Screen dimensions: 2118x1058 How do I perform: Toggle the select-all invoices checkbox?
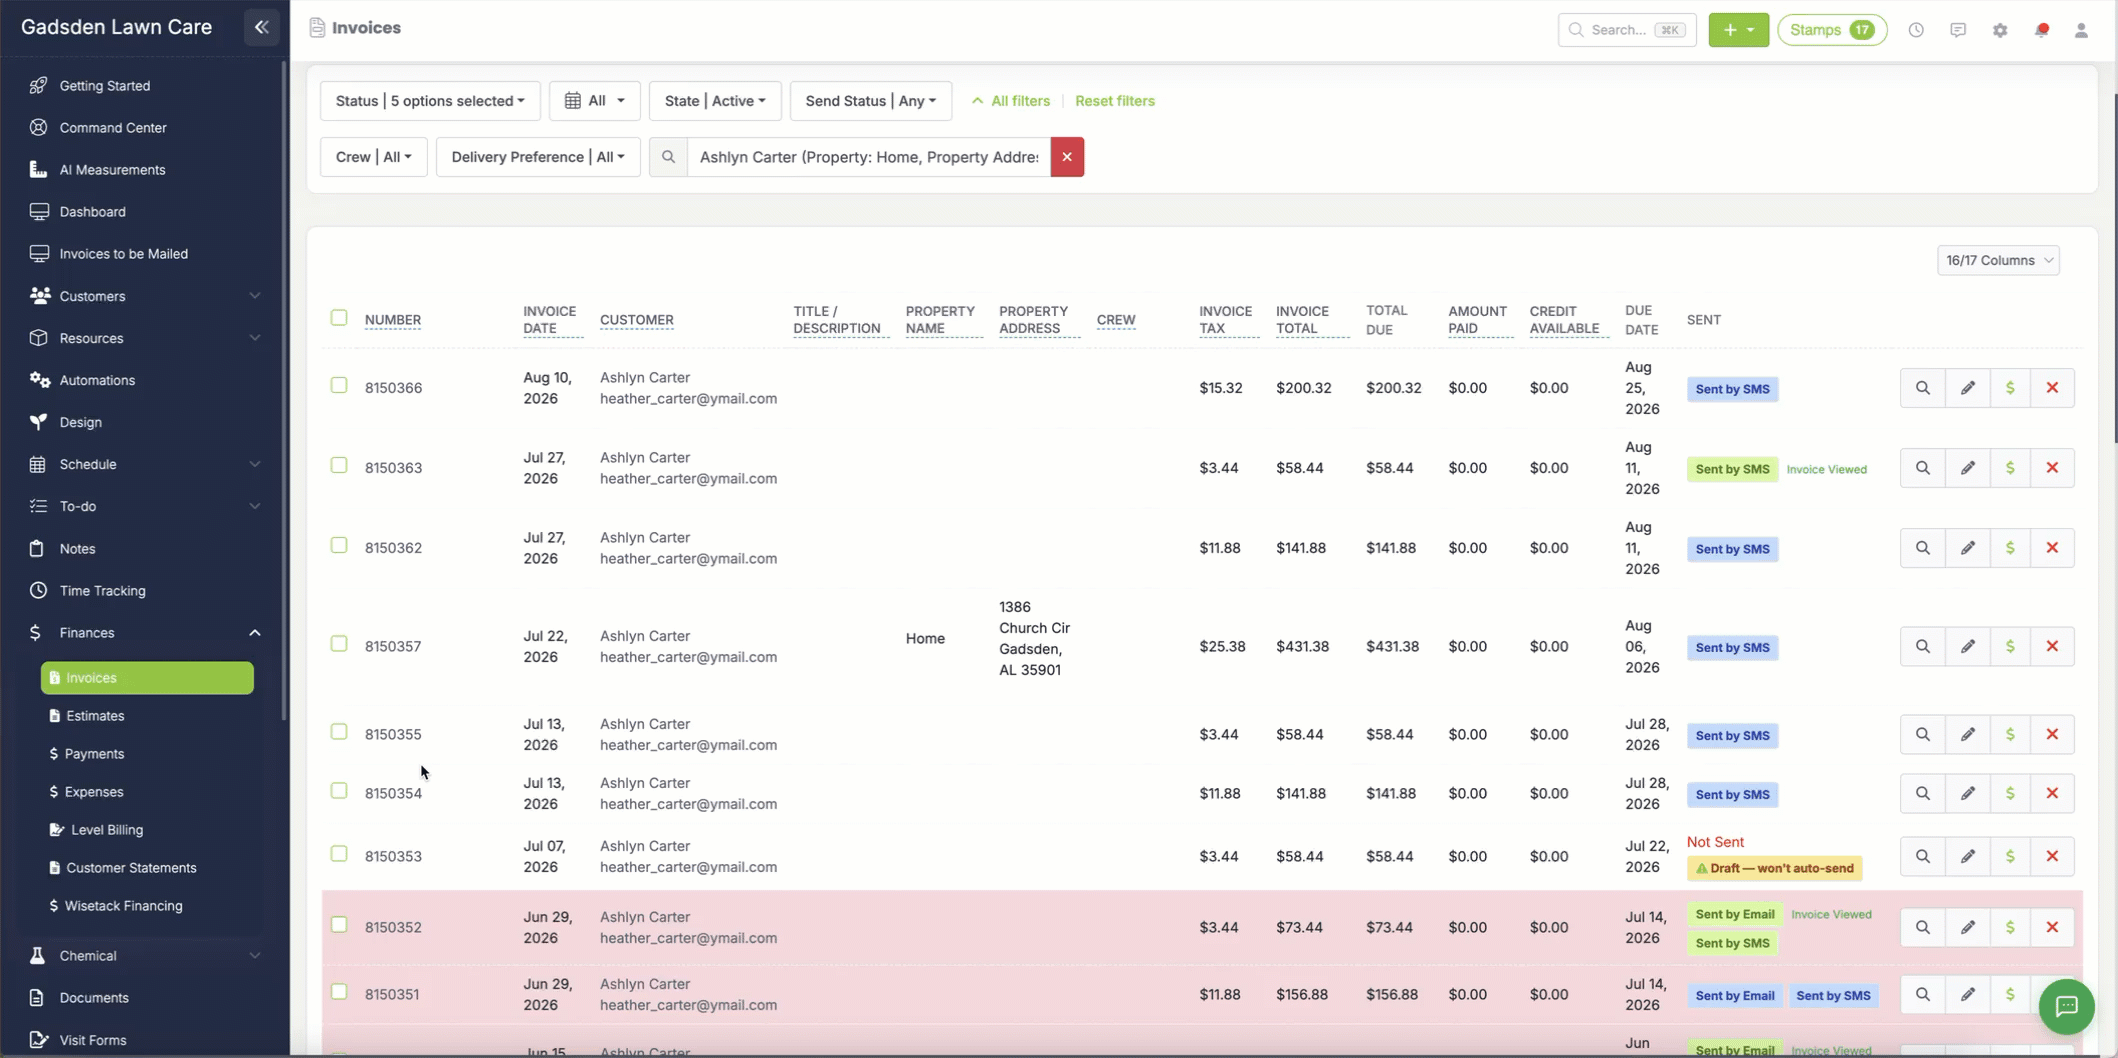pos(339,318)
